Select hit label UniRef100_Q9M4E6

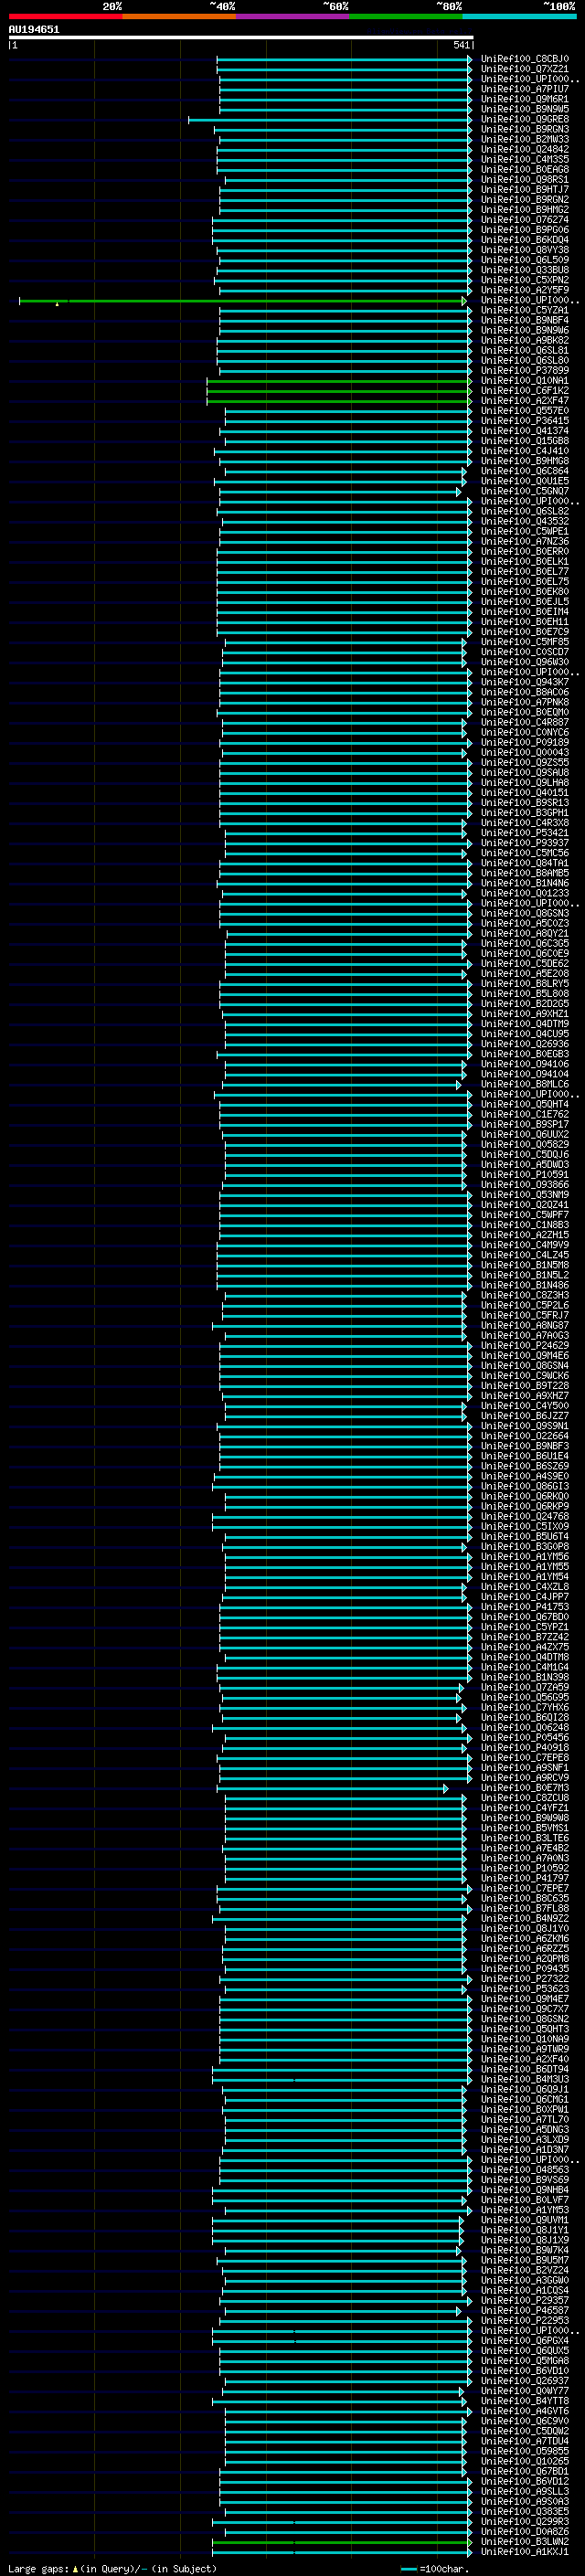click(524, 1355)
